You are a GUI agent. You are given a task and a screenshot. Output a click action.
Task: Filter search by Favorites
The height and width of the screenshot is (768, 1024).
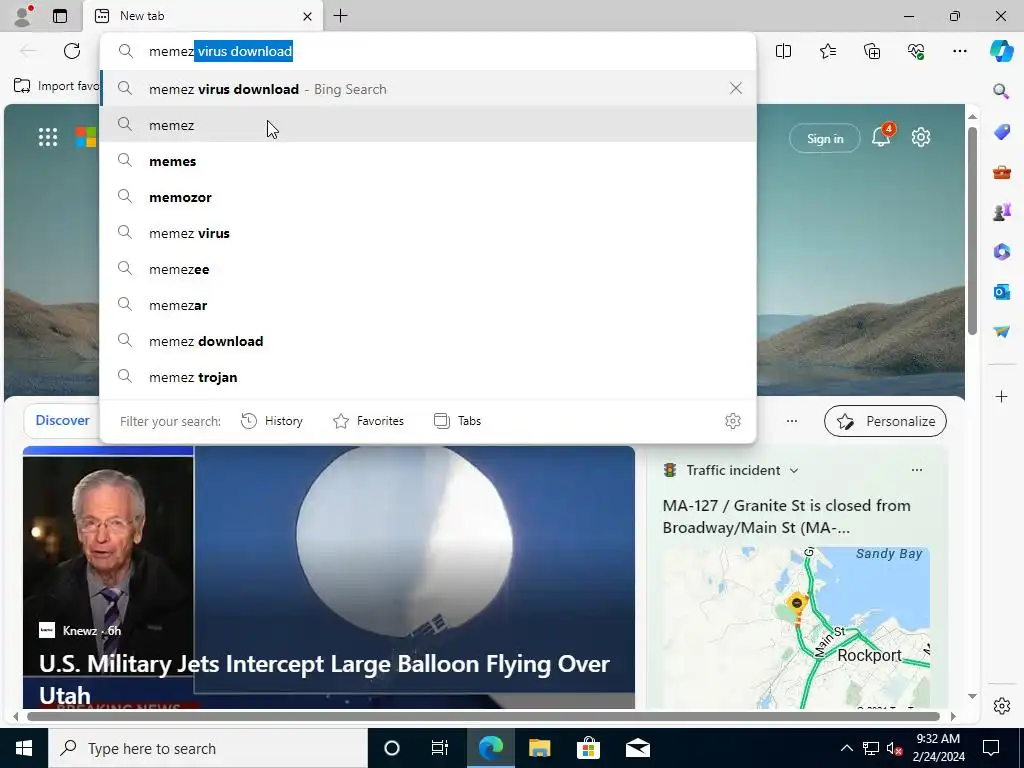368,421
